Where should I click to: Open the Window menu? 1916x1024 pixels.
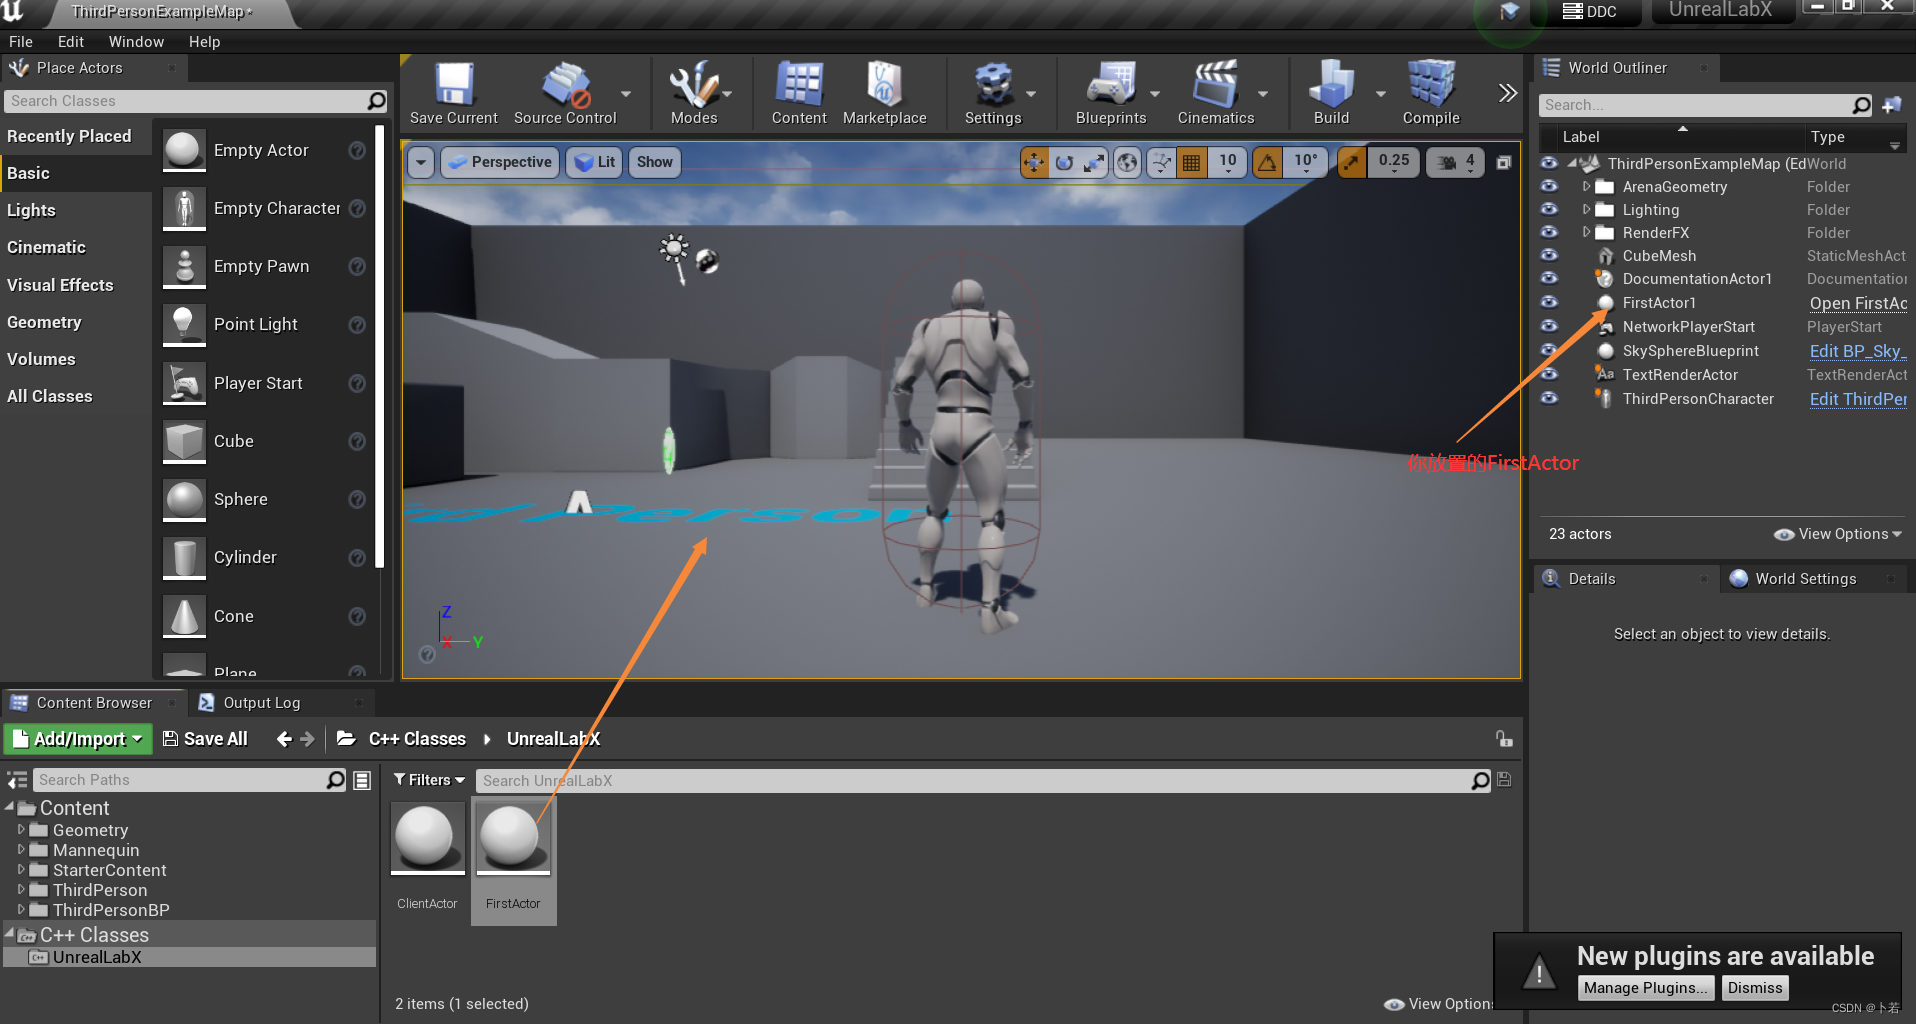click(x=136, y=42)
